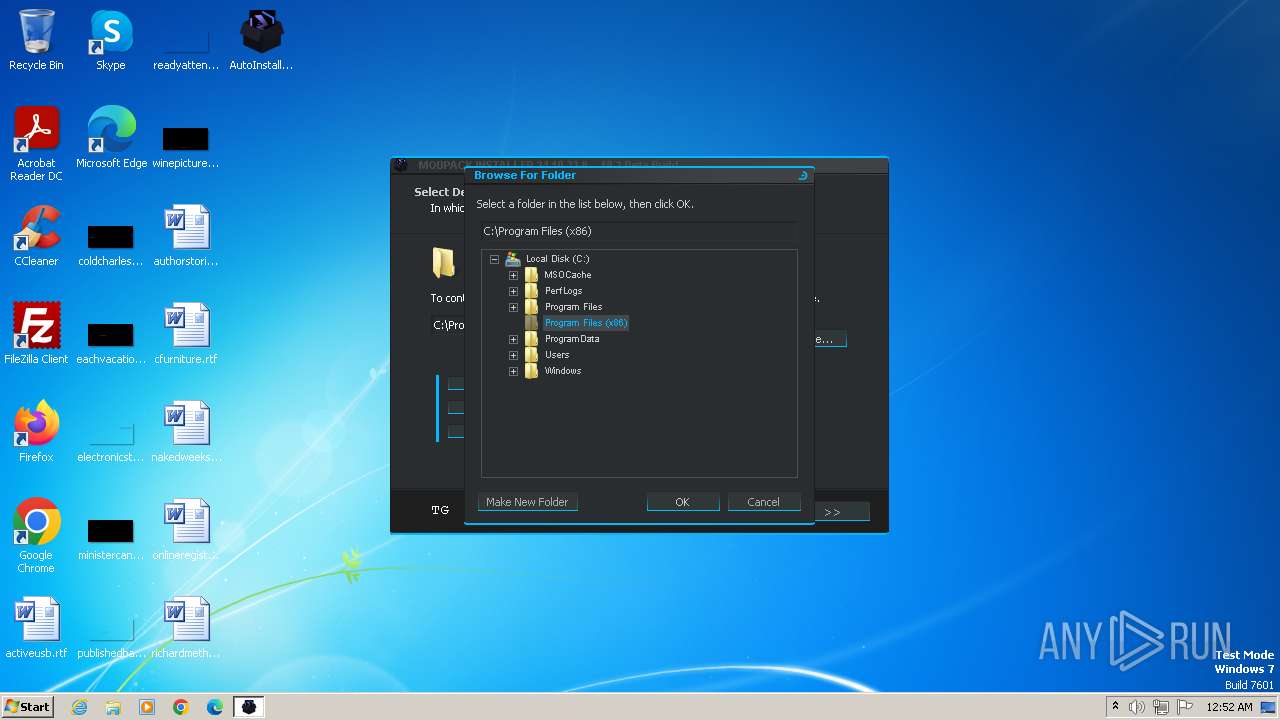Click the volume icon in system tray

[1137, 707]
